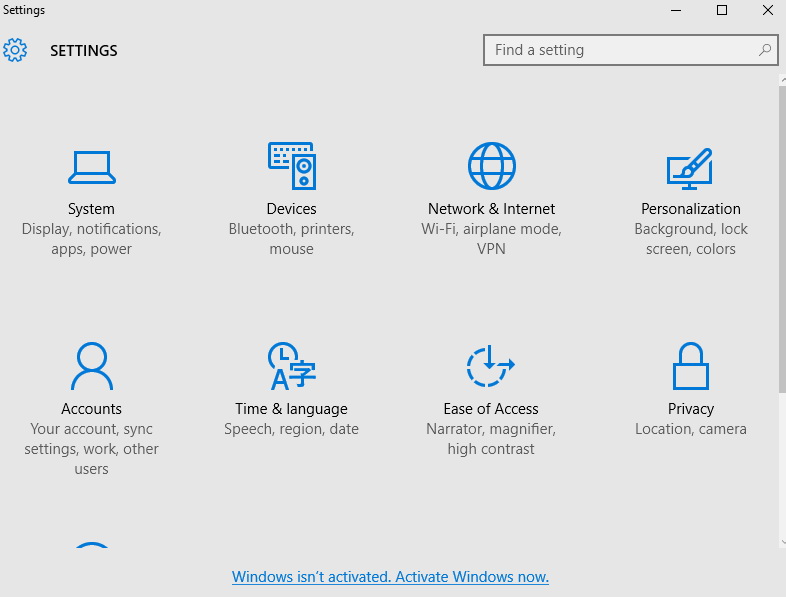The width and height of the screenshot is (786, 597).
Task: Click 'Bluetooth, printers, mouse' description
Action: pos(291,239)
